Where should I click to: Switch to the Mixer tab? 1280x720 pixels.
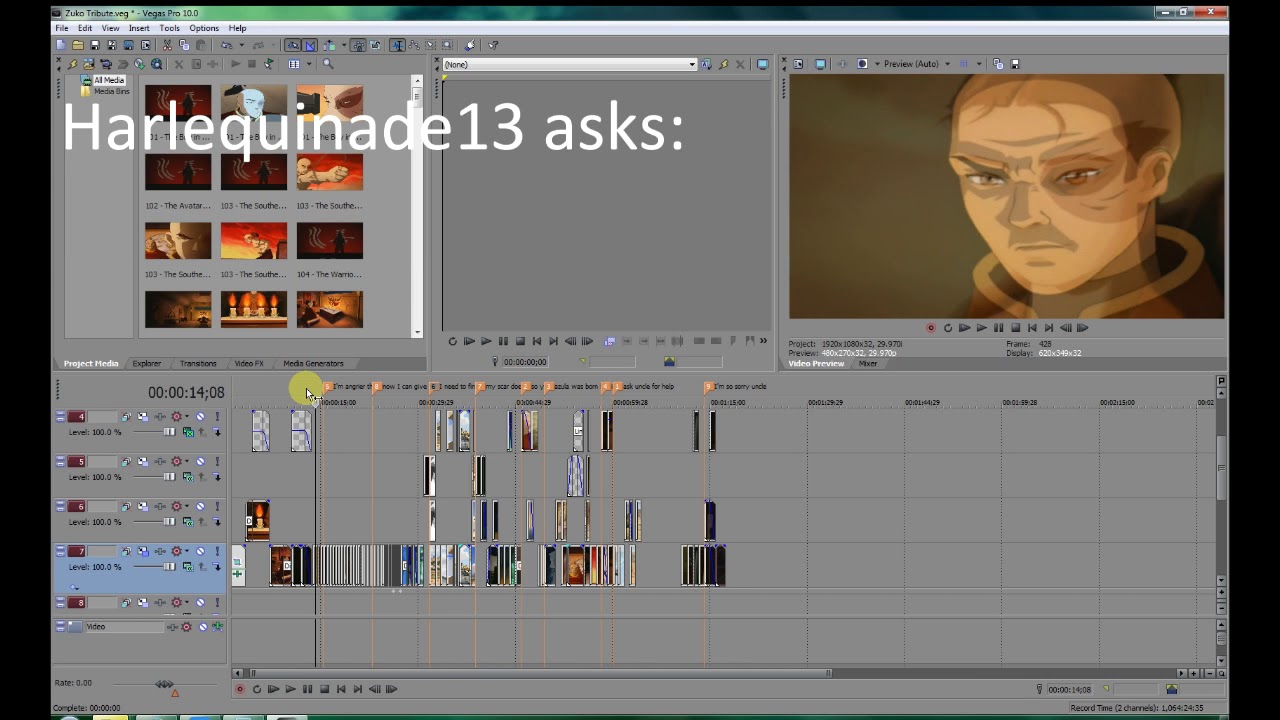pos(868,364)
